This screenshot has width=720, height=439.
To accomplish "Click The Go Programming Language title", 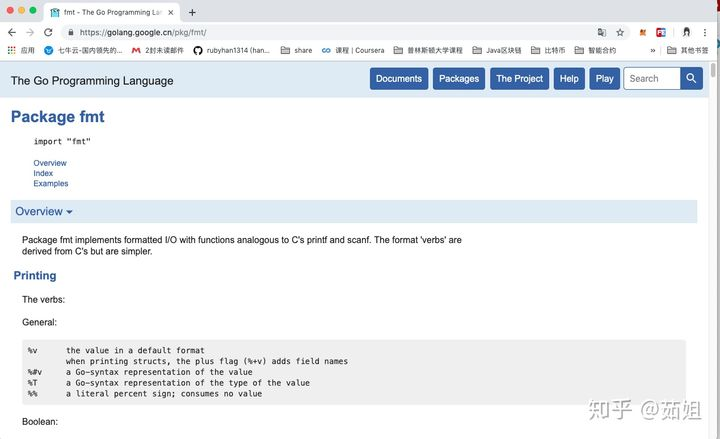I will tap(92, 81).
